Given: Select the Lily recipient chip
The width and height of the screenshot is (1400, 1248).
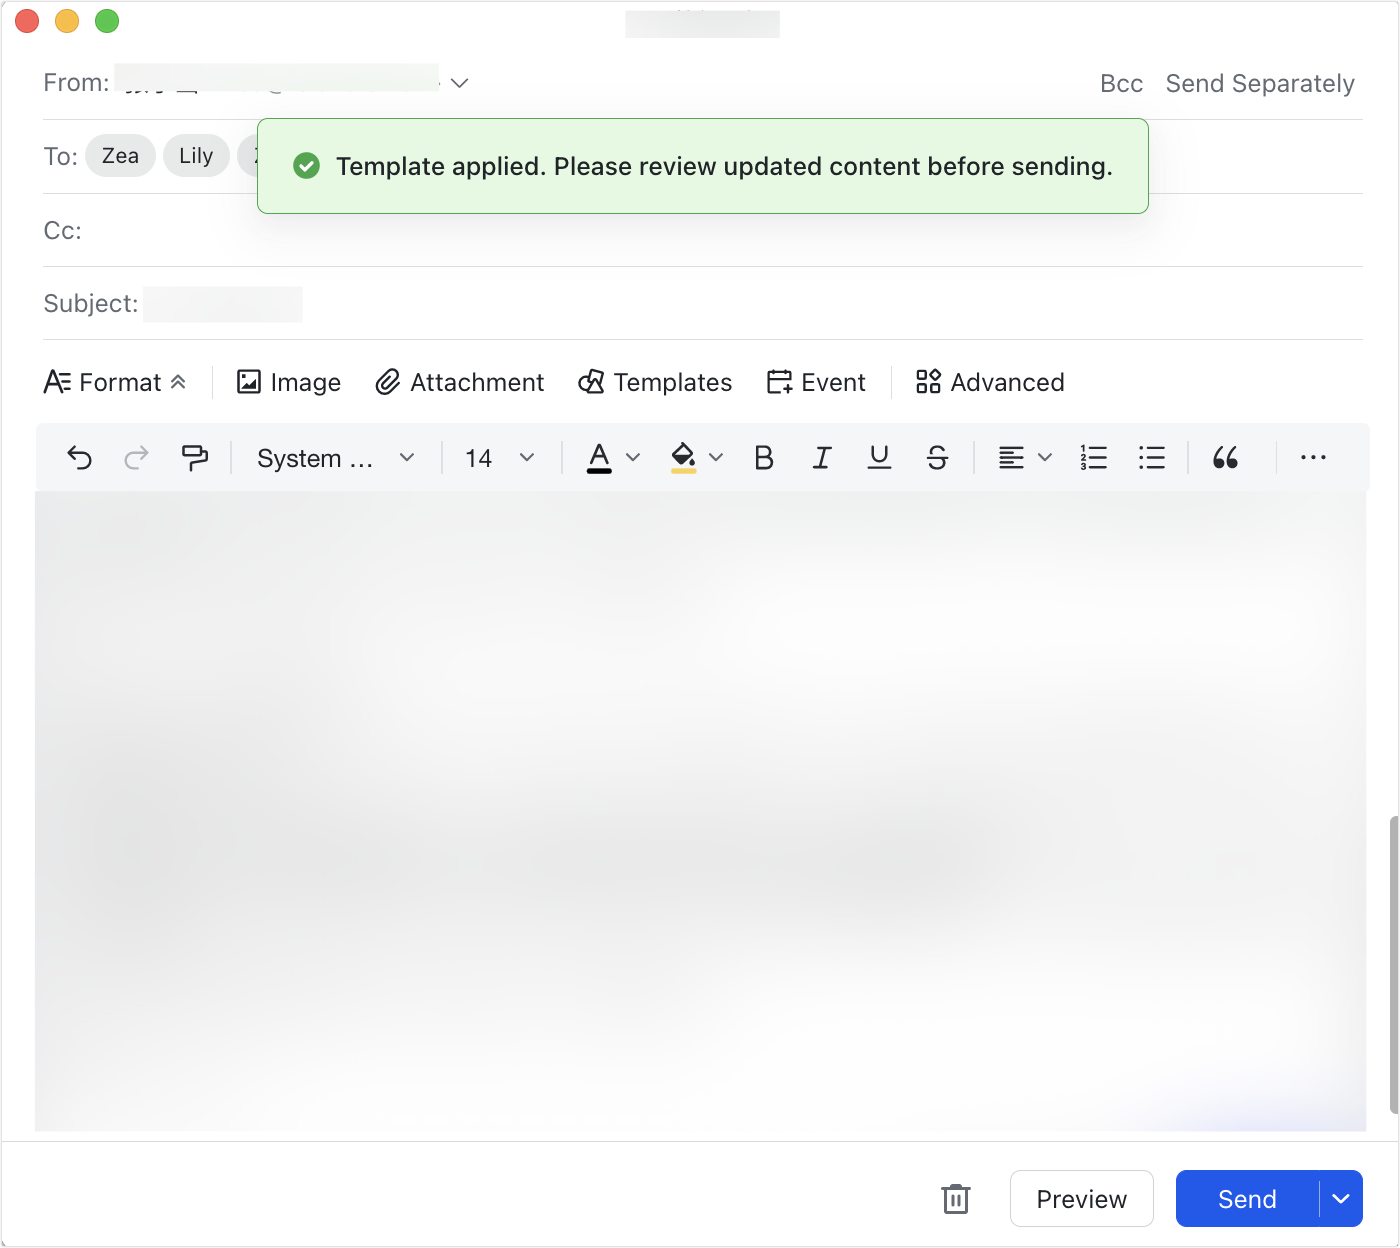Looking at the screenshot, I should (x=196, y=156).
